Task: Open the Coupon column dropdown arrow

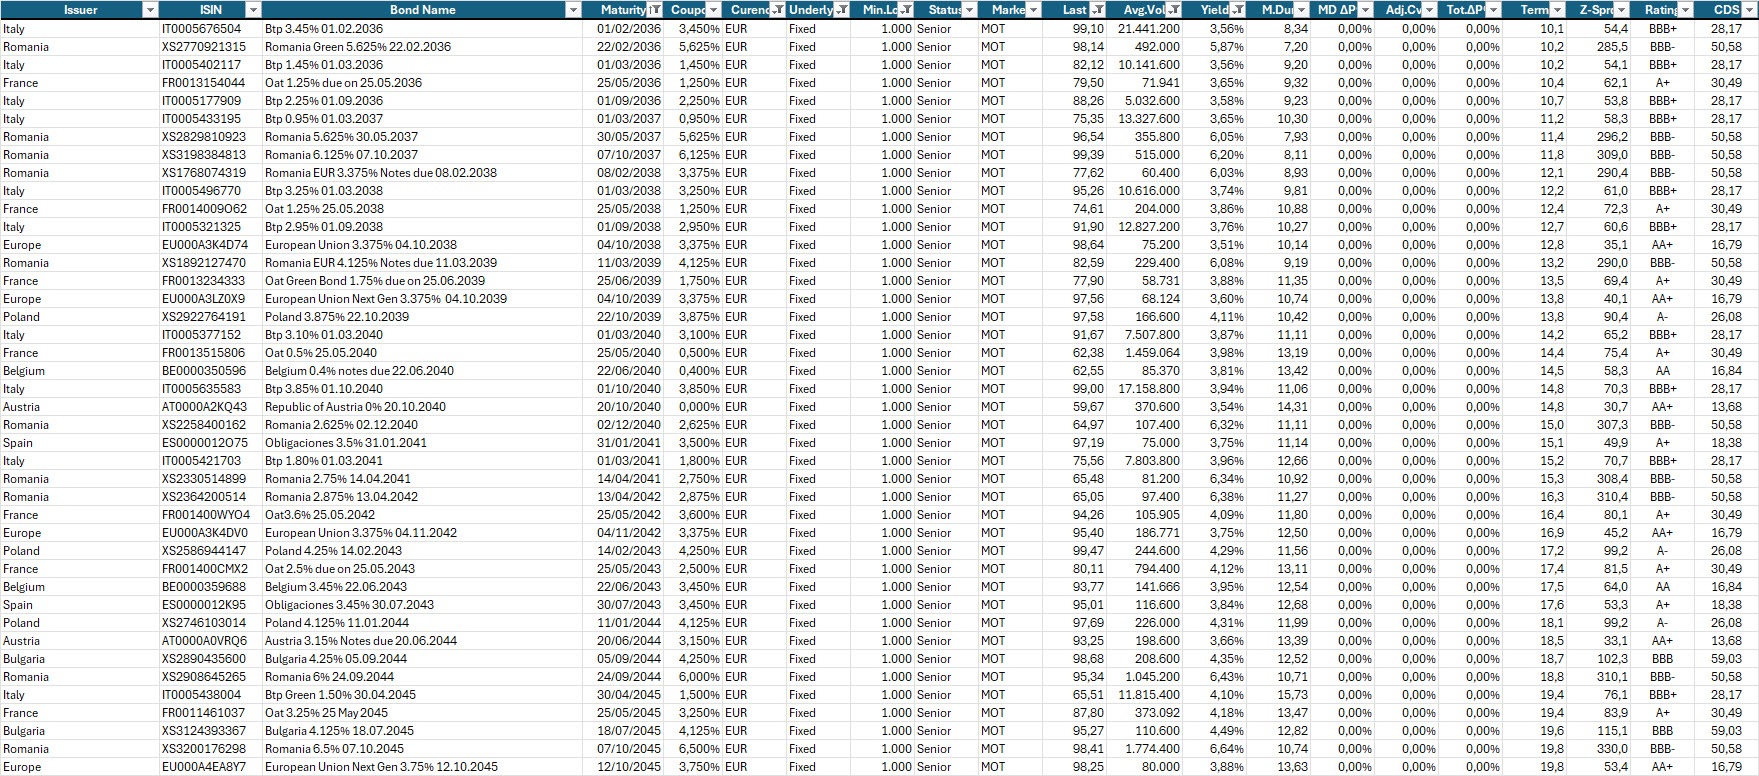Action: tap(713, 10)
